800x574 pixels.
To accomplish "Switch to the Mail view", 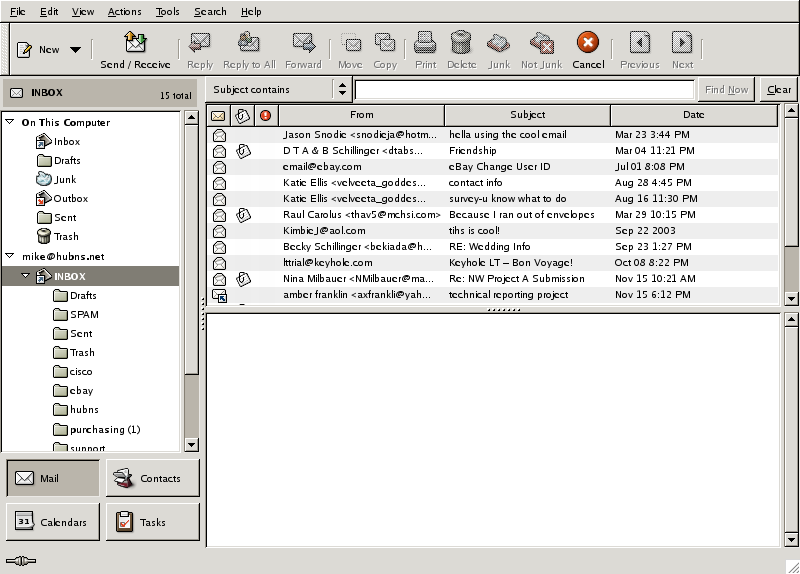I will tap(53, 478).
